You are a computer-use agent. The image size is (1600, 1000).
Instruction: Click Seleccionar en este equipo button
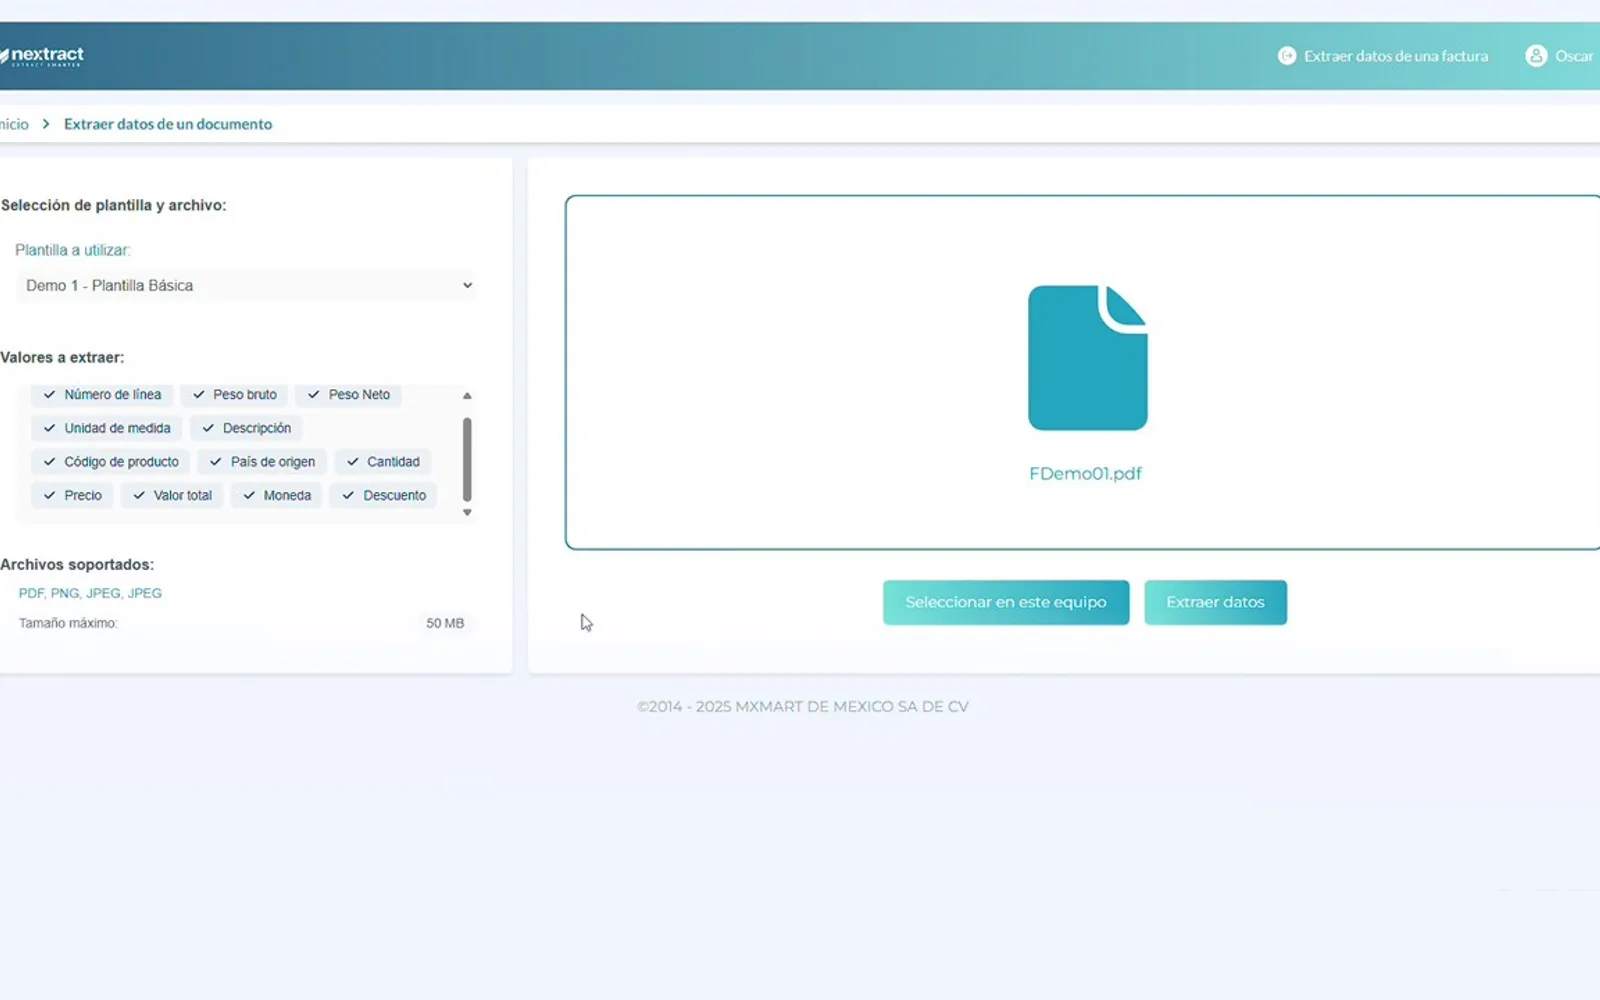(1006, 602)
